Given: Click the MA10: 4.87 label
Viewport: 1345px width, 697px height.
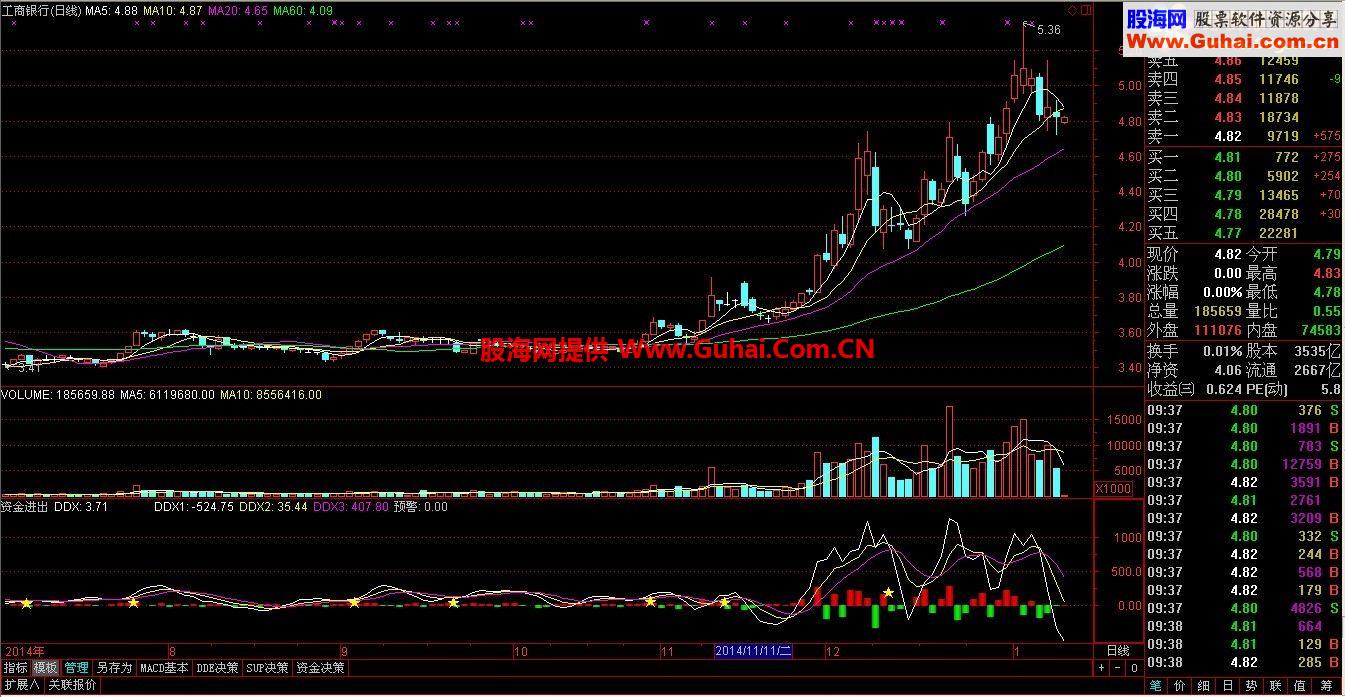Looking at the screenshot, I should click(173, 10).
